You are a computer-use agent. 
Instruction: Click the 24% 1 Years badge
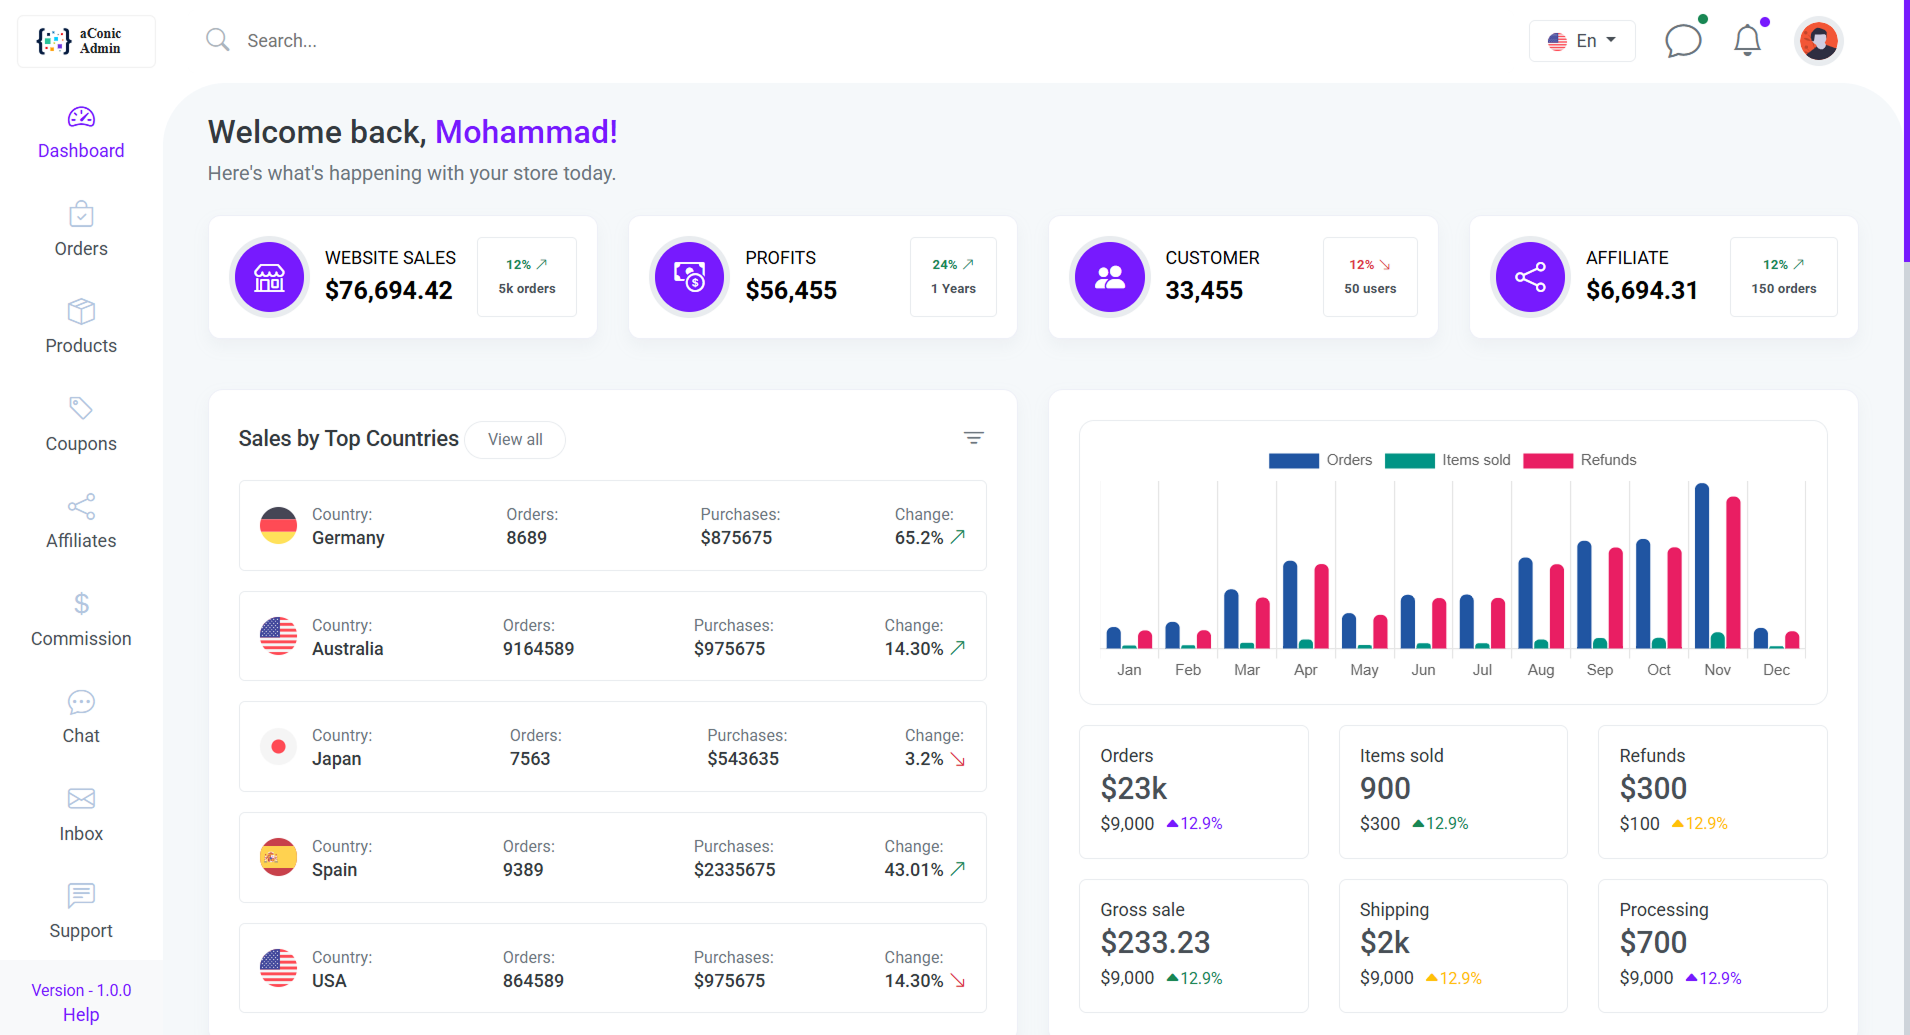pyautogui.click(x=953, y=277)
